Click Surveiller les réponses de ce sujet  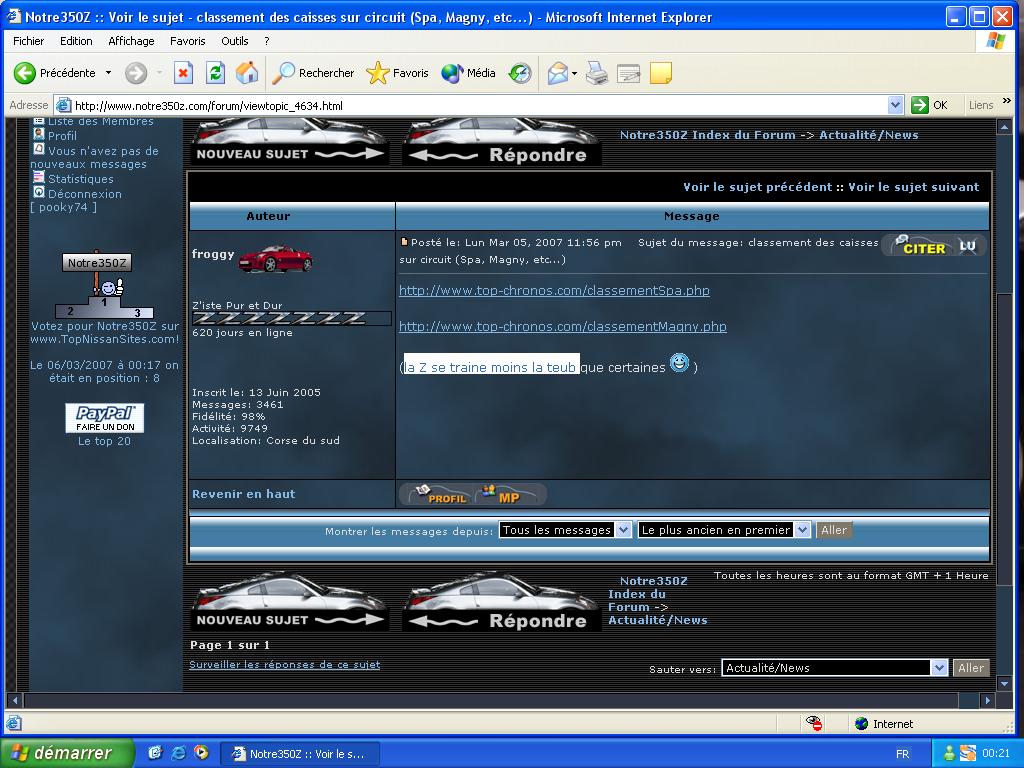[x=284, y=664]
